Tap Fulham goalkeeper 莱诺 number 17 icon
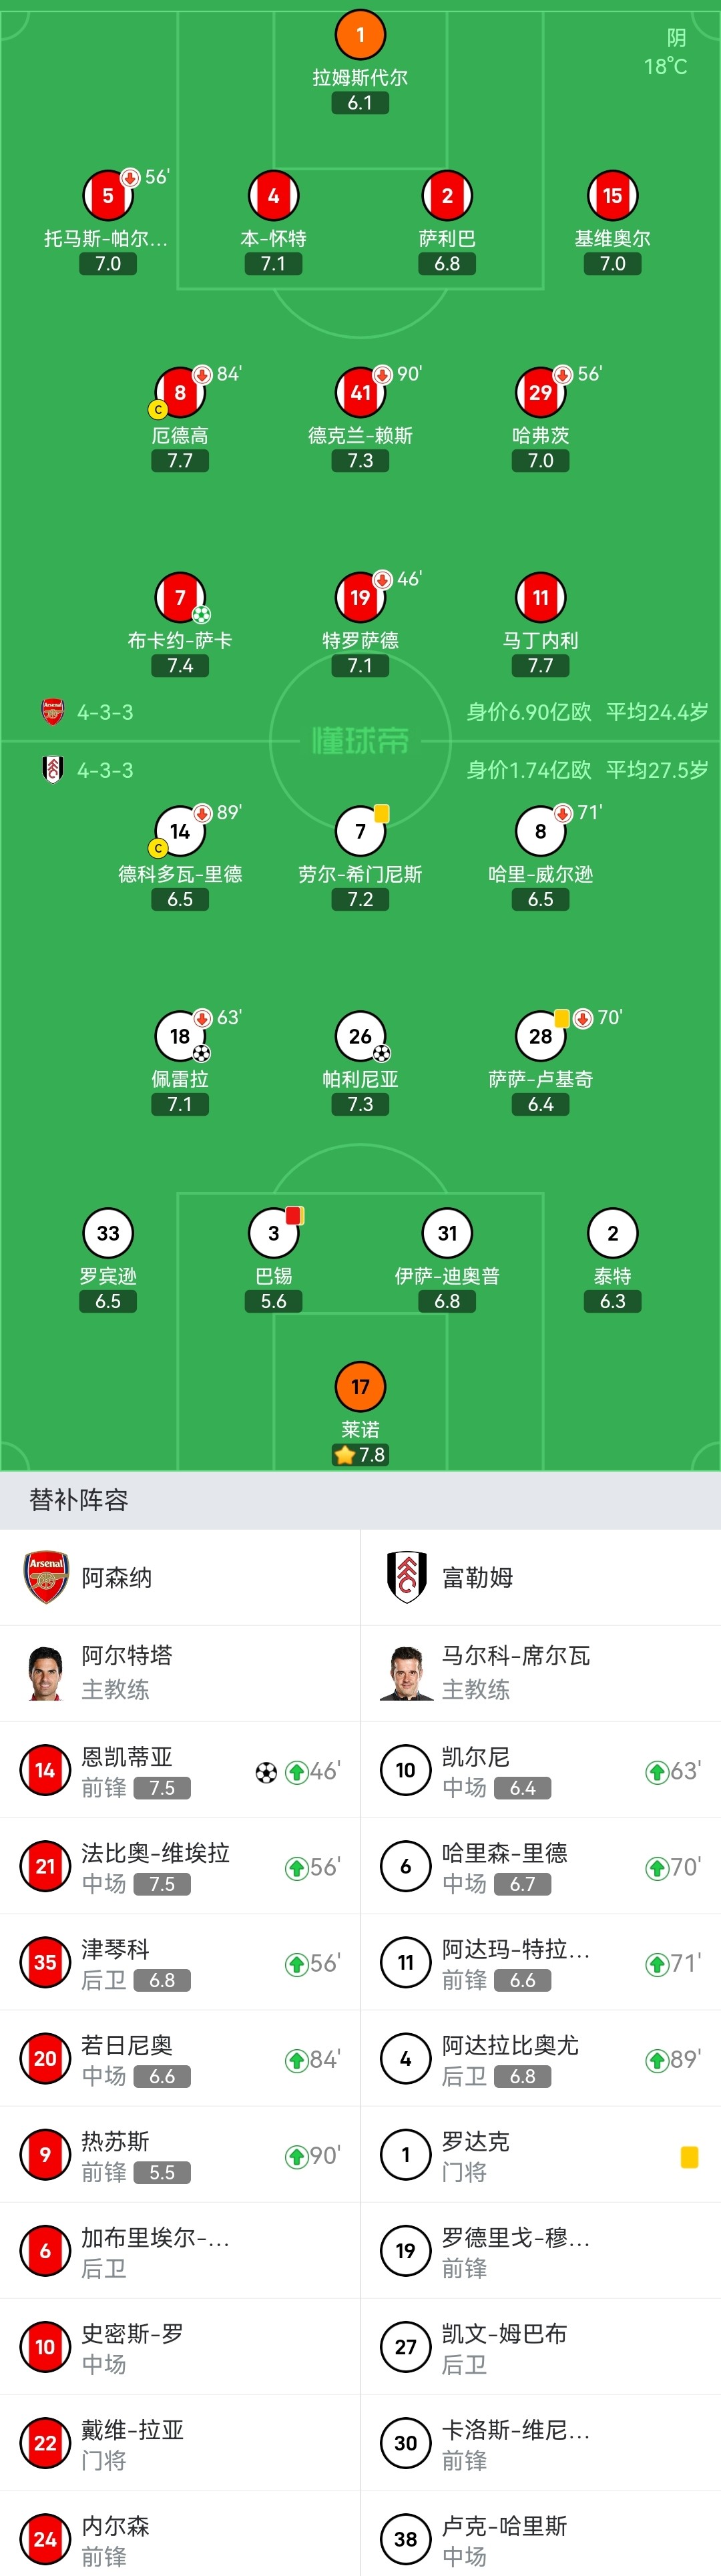Image resolution: width=721 pixels, height=2576 pixels. tap(360, 1387)
